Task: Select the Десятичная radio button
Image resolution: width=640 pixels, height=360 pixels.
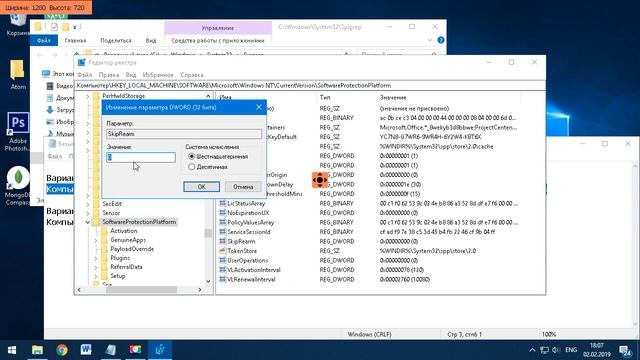Action: coord(191,167)
